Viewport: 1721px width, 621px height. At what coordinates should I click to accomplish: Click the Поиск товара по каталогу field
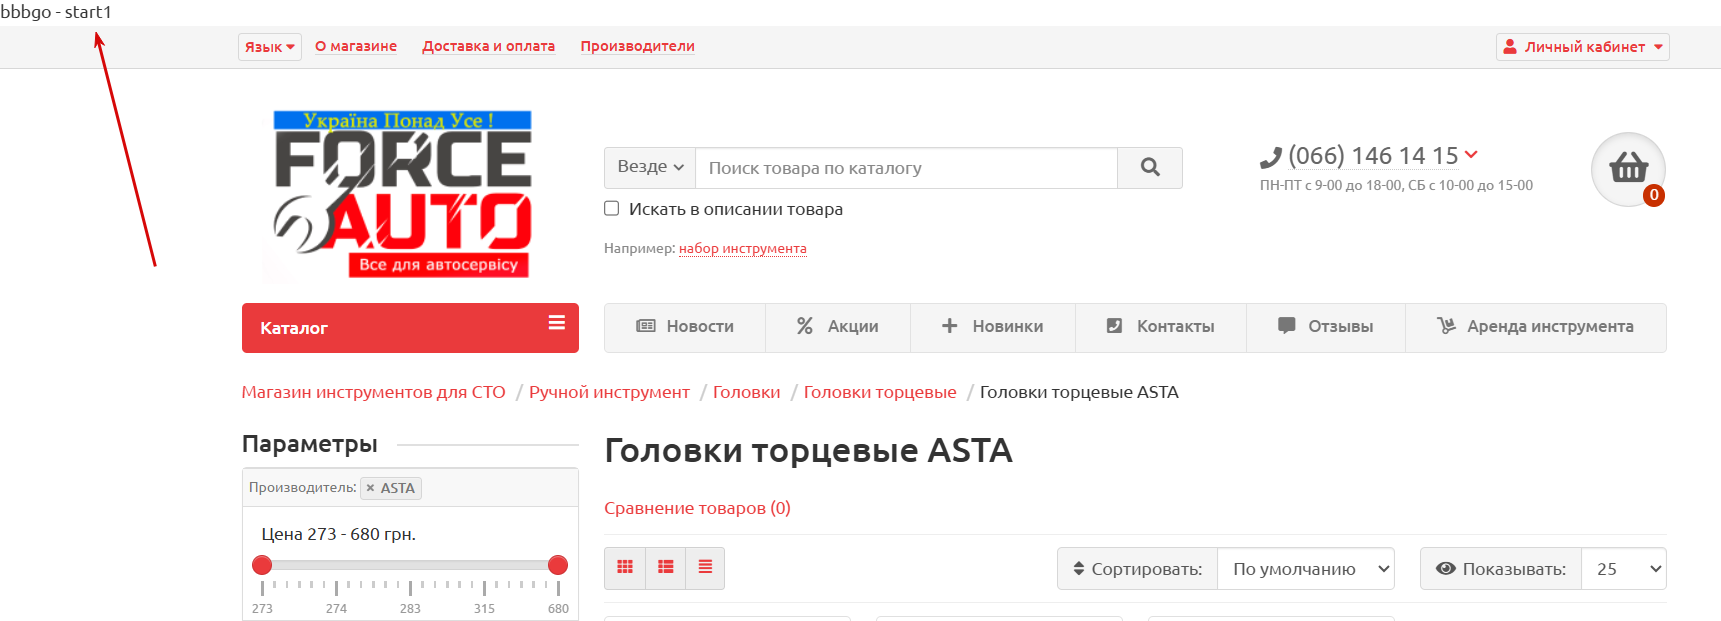906,168
